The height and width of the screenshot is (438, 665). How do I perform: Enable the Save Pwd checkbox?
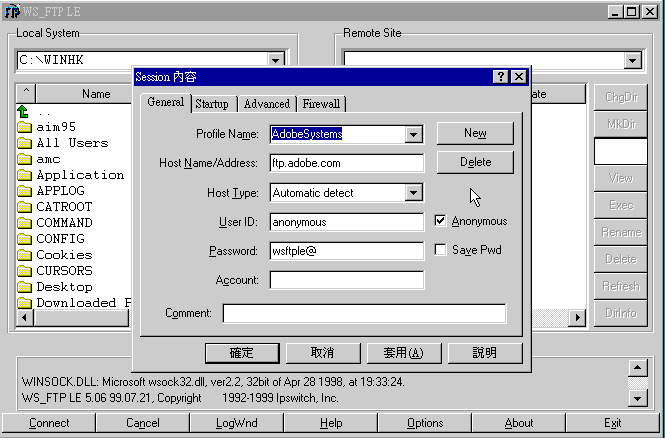(440, 250)
